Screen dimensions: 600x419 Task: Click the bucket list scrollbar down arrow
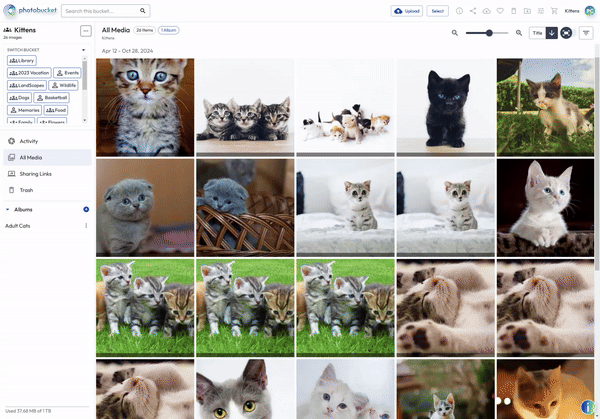[85, 120]
